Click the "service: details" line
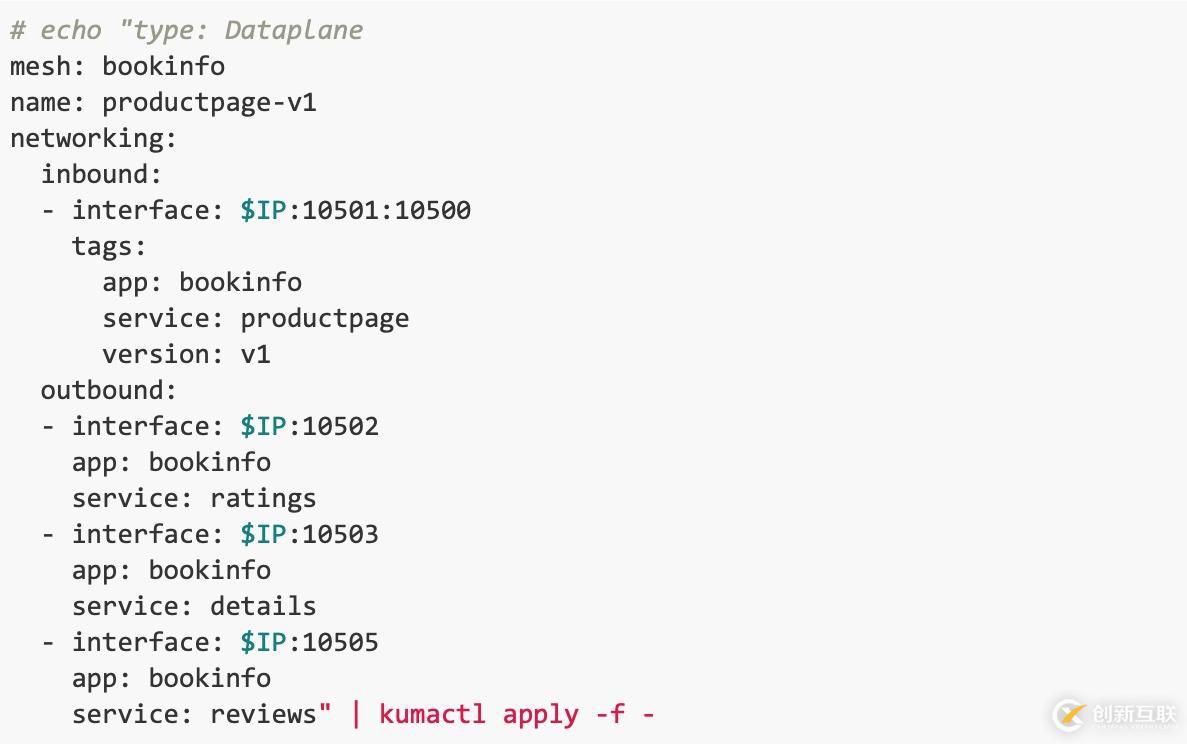 click(x=194, y=606)
